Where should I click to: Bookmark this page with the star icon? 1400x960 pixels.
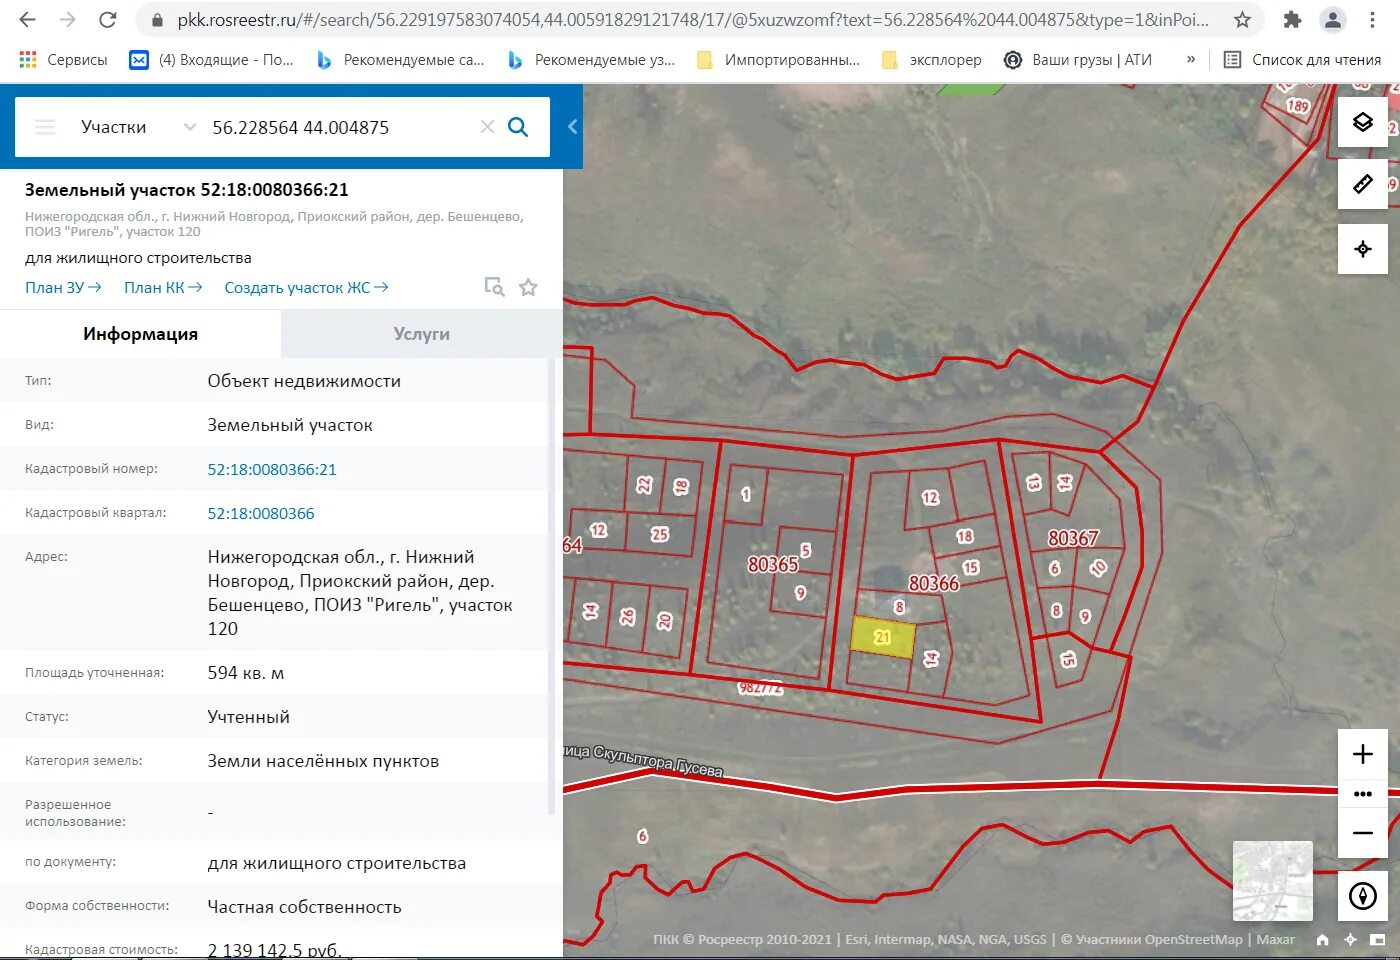1242,20
